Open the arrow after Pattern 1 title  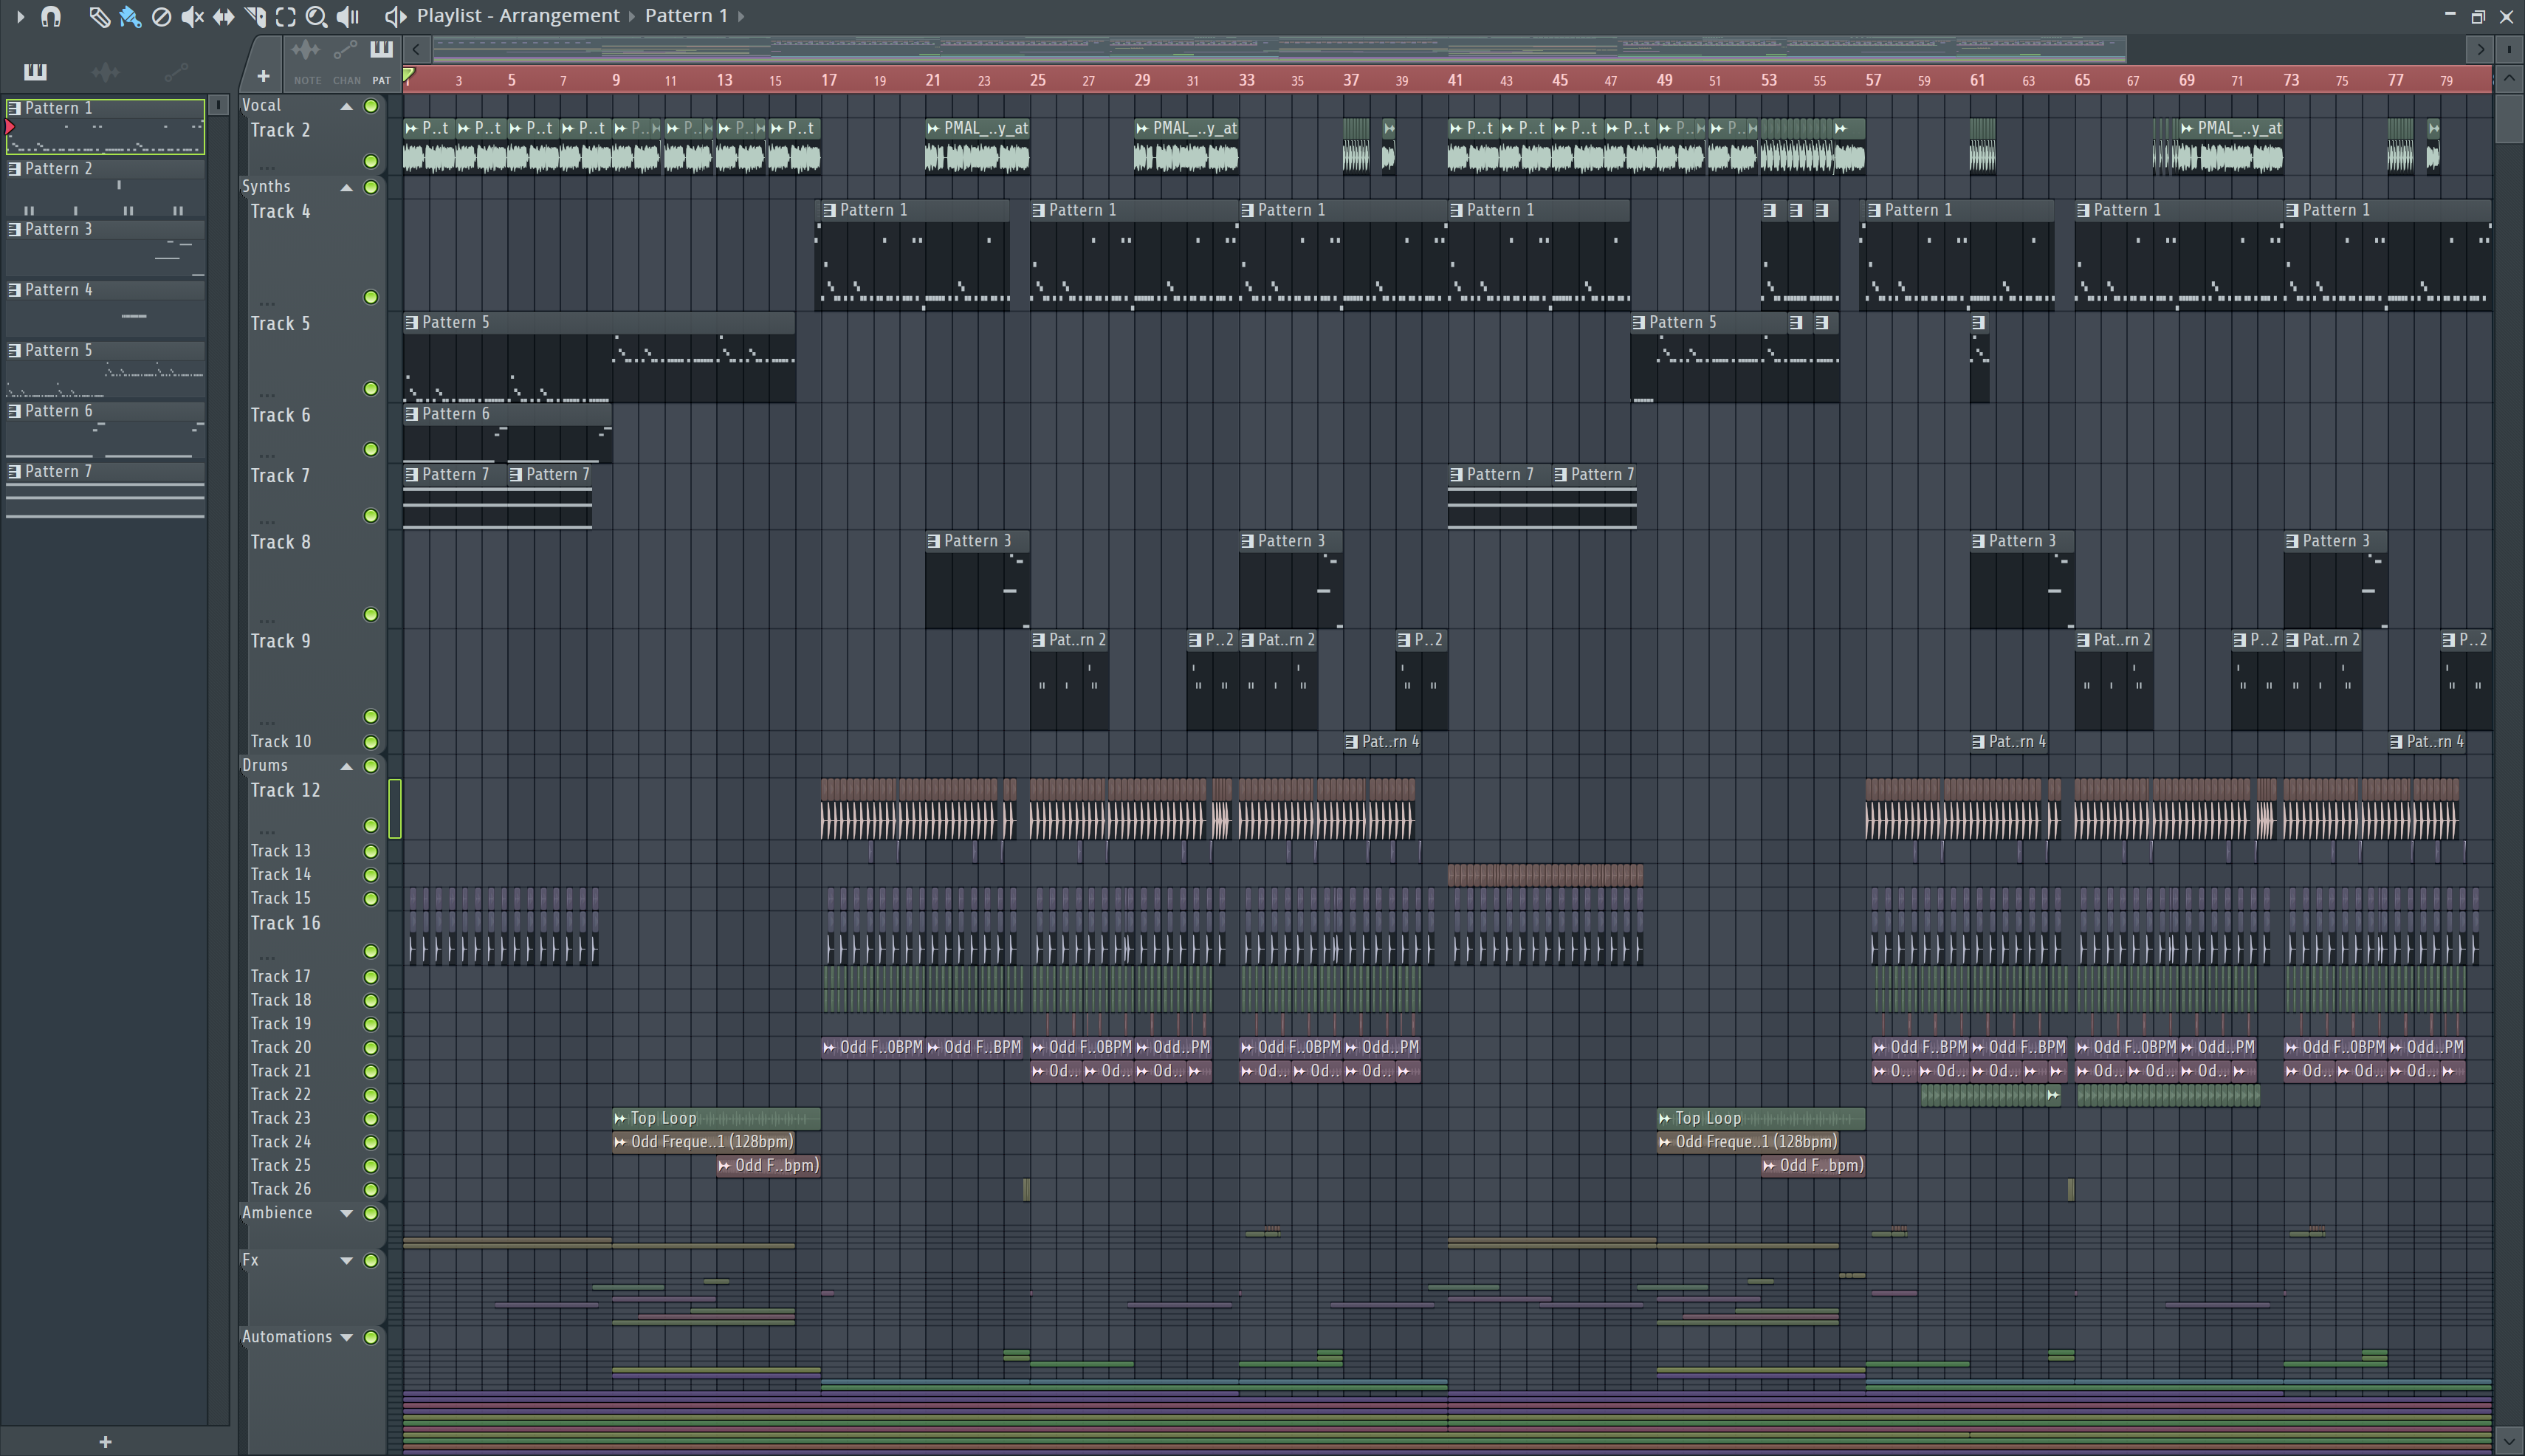pos(740,16)
